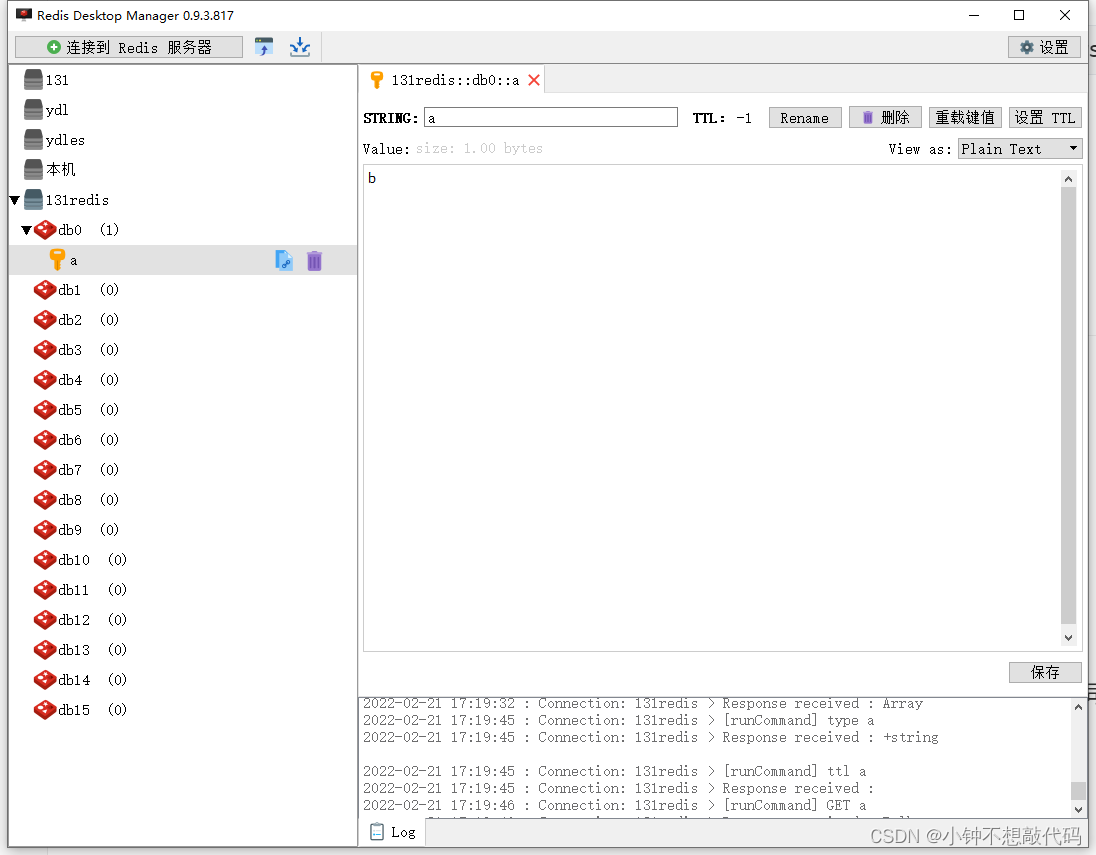Click the 131redis server icon
Image resolution: width=1096 pixels, height=855 pixels.
33,200
